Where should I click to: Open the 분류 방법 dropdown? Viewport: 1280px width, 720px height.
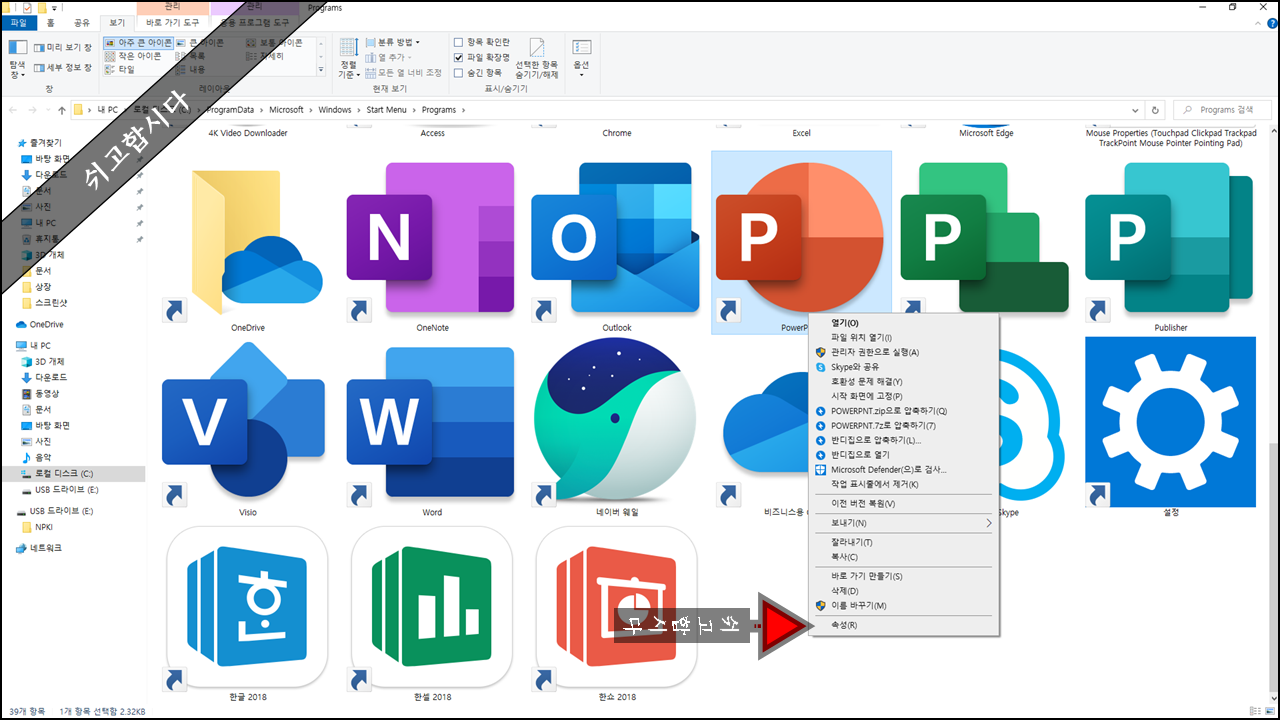coord(393,42)
